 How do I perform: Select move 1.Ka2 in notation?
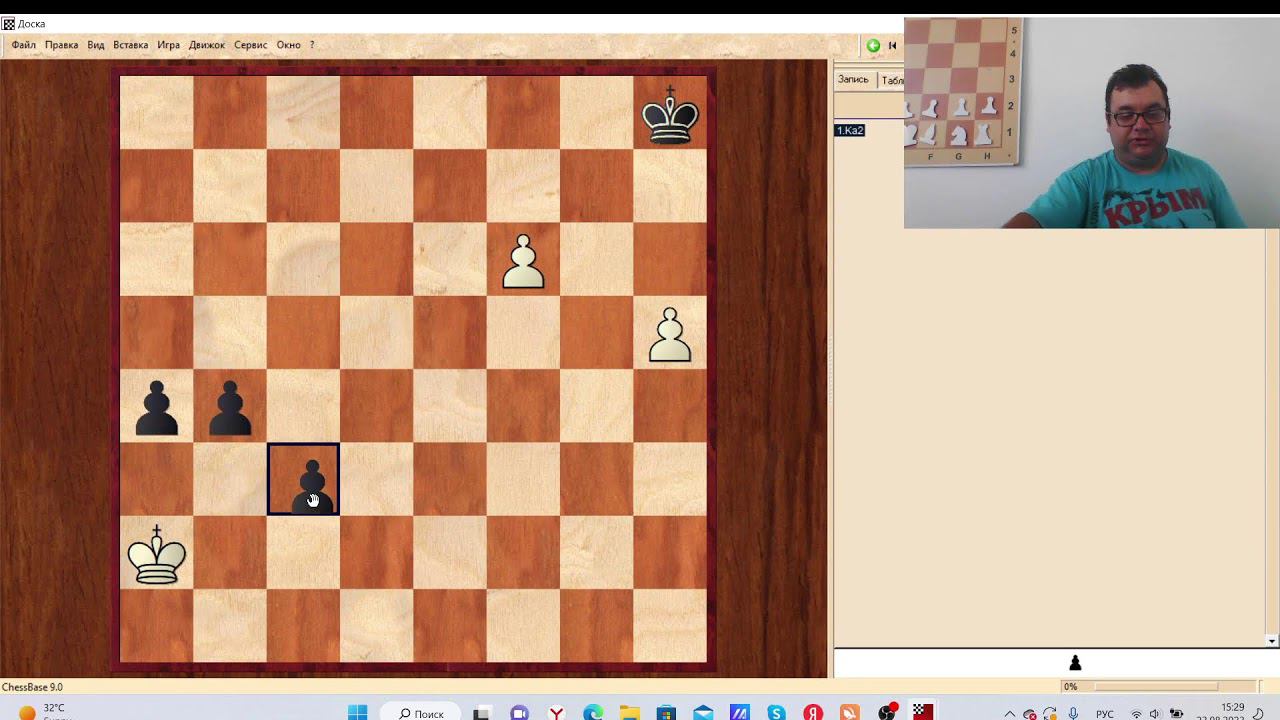850,130
